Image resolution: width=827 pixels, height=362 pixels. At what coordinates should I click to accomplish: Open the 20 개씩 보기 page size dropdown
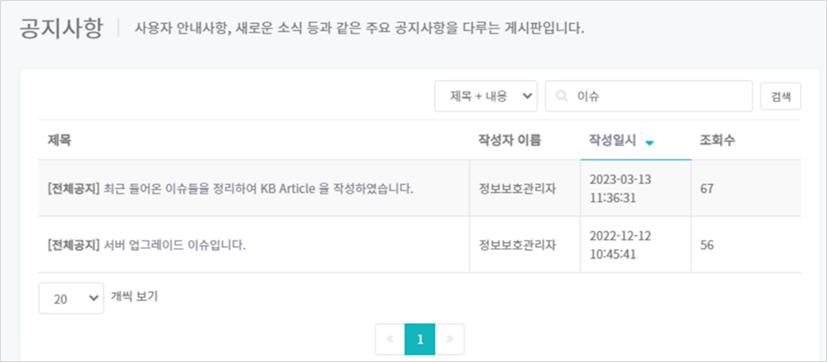pyautogui.click(x=71, y=298)
